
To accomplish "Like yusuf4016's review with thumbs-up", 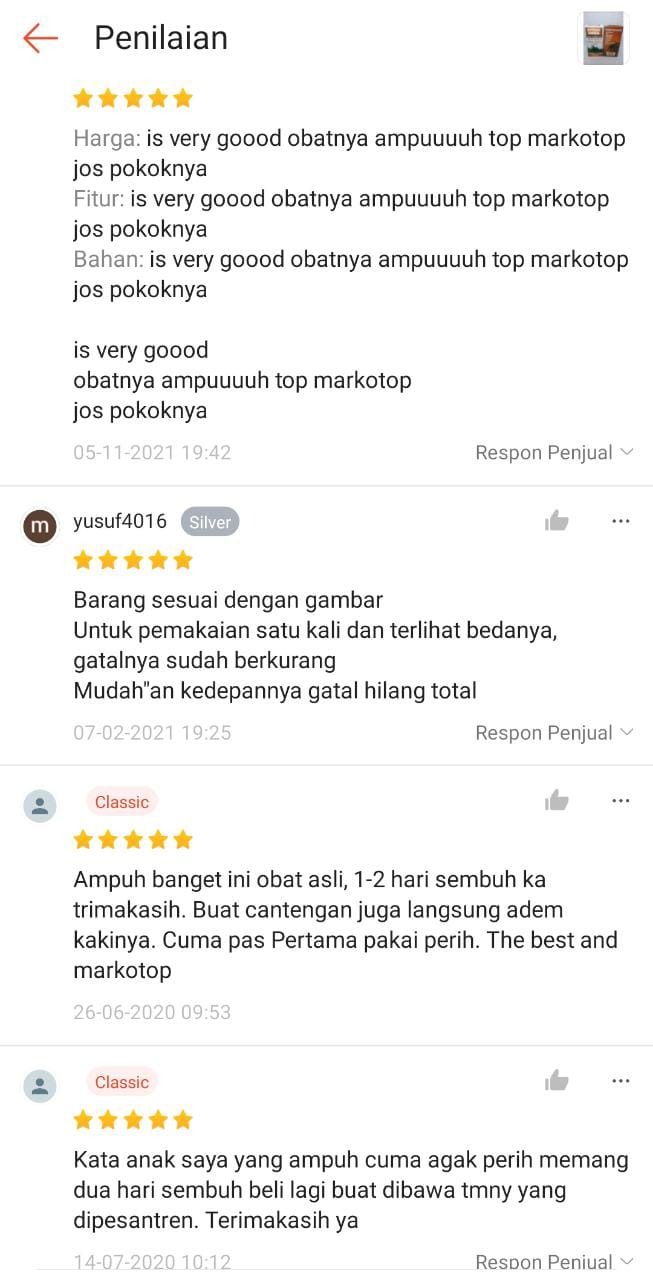I will (x=557, y=520).
